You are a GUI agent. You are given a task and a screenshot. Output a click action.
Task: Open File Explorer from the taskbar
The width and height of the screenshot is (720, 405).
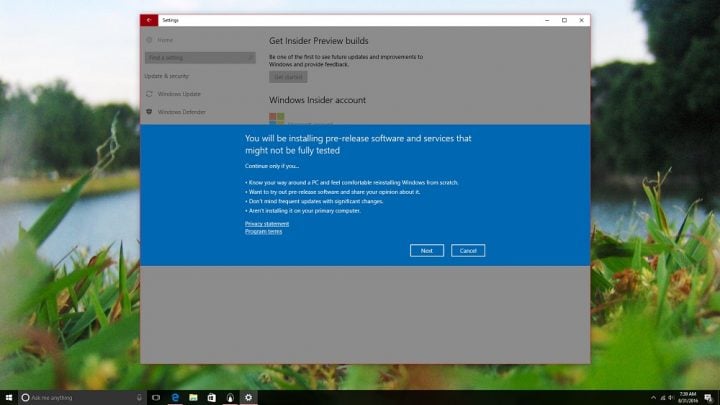[x=193, y=398]
